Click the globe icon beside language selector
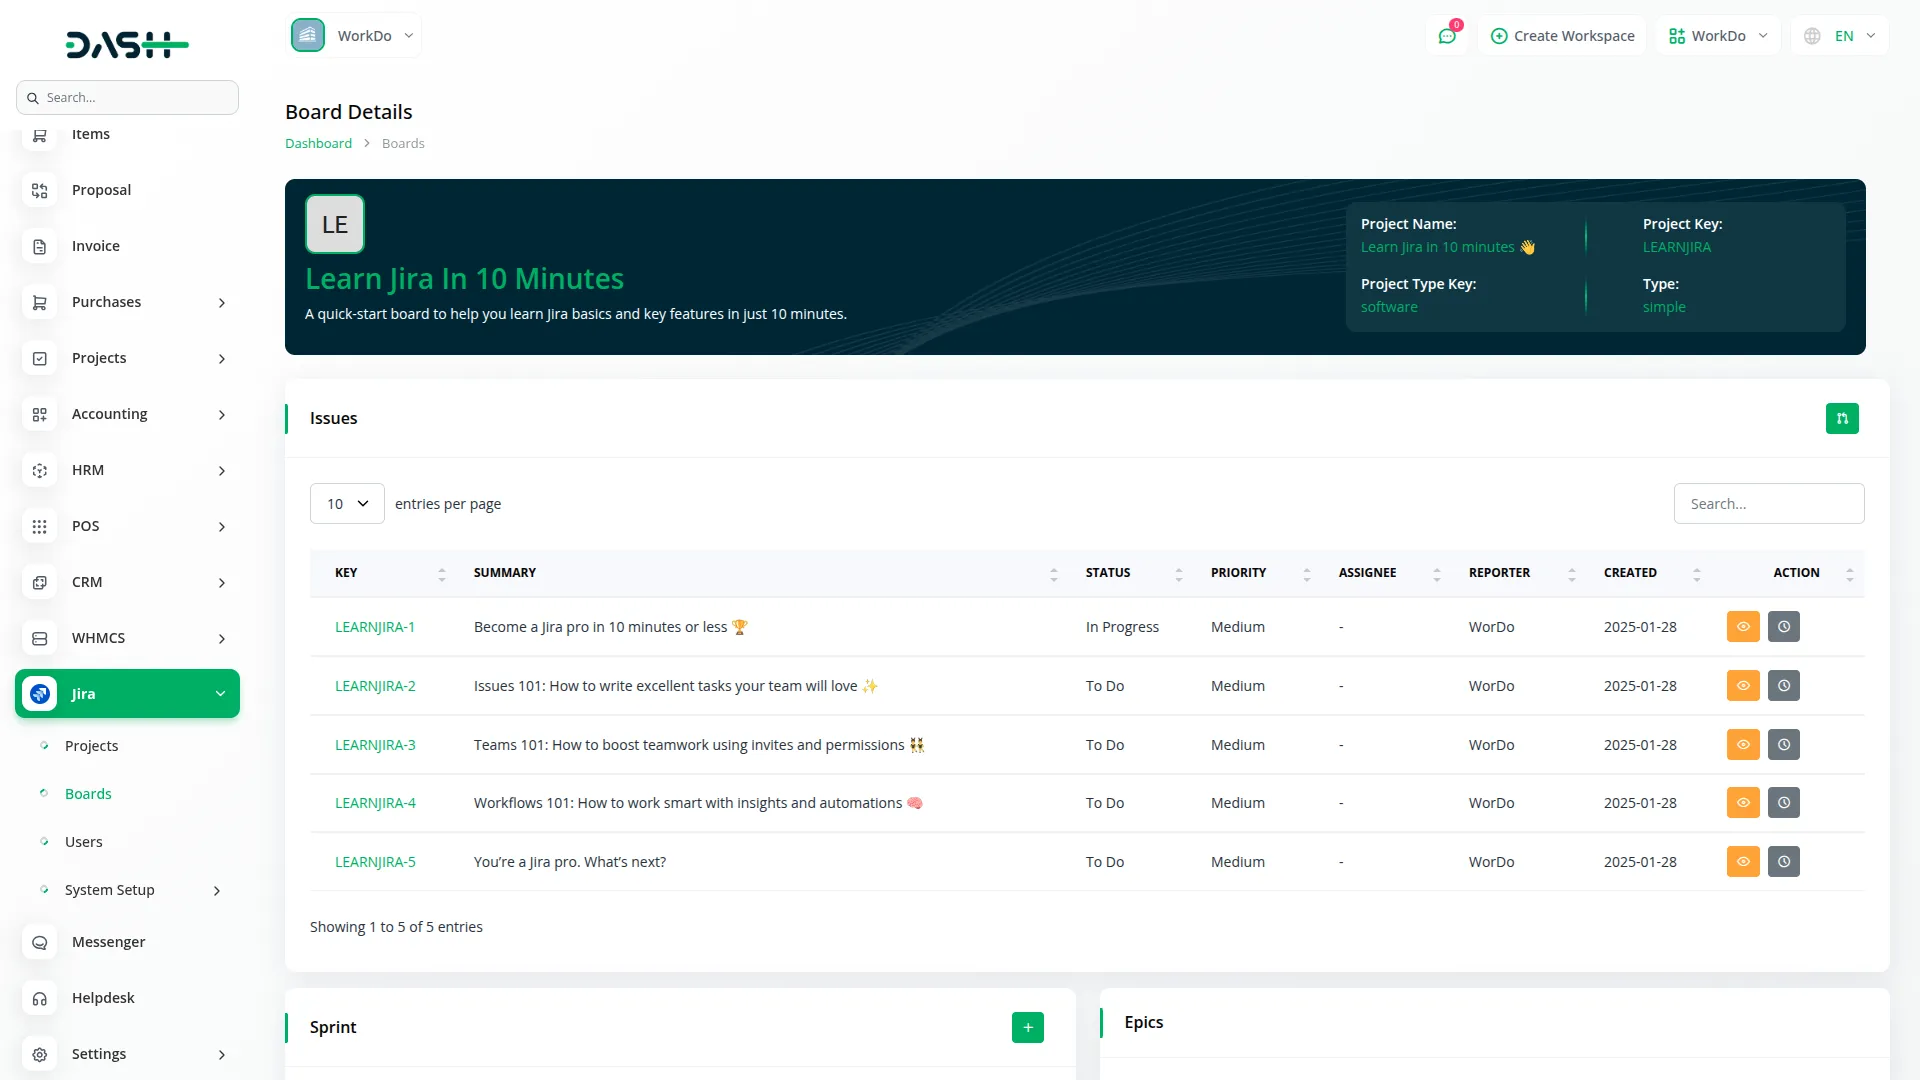Screen dimensions: 1920x1080 coord(1812,35)
